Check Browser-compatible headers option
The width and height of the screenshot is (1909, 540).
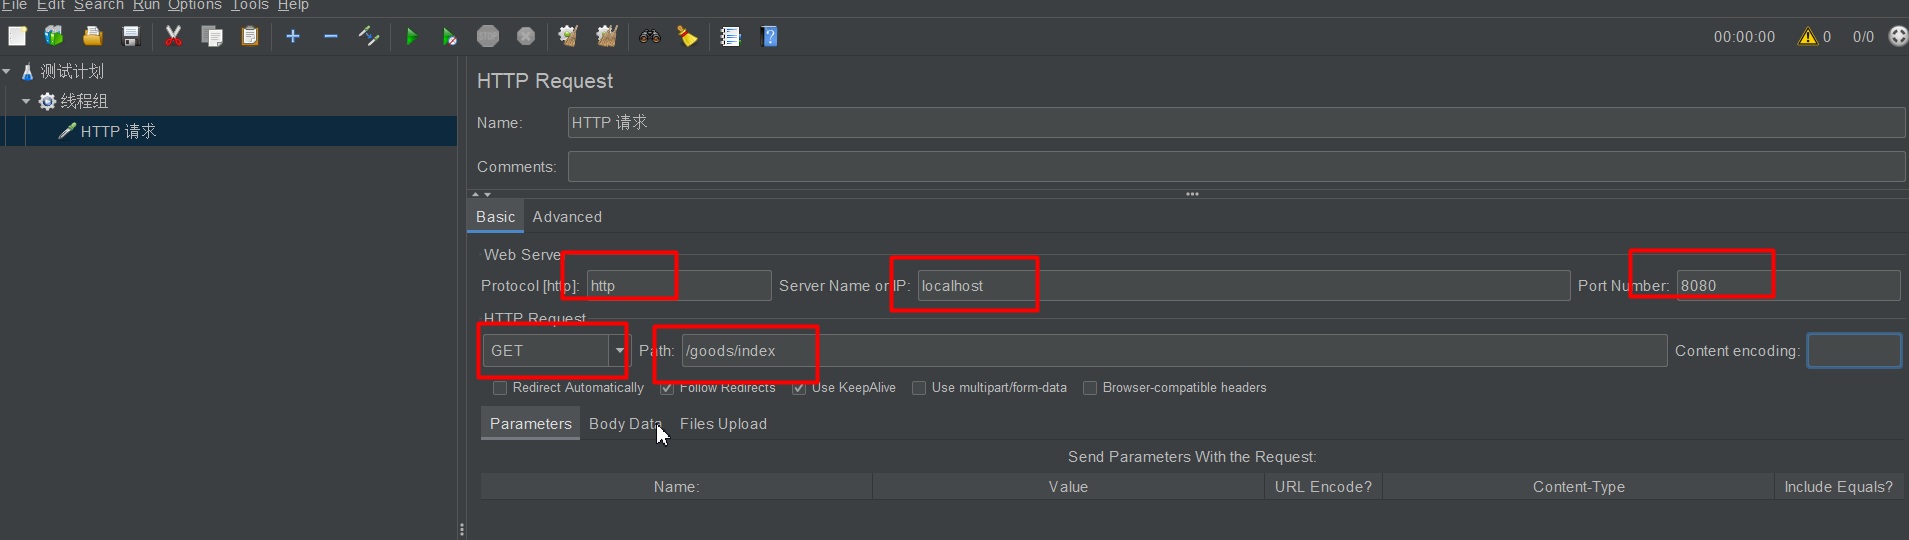1090,388
